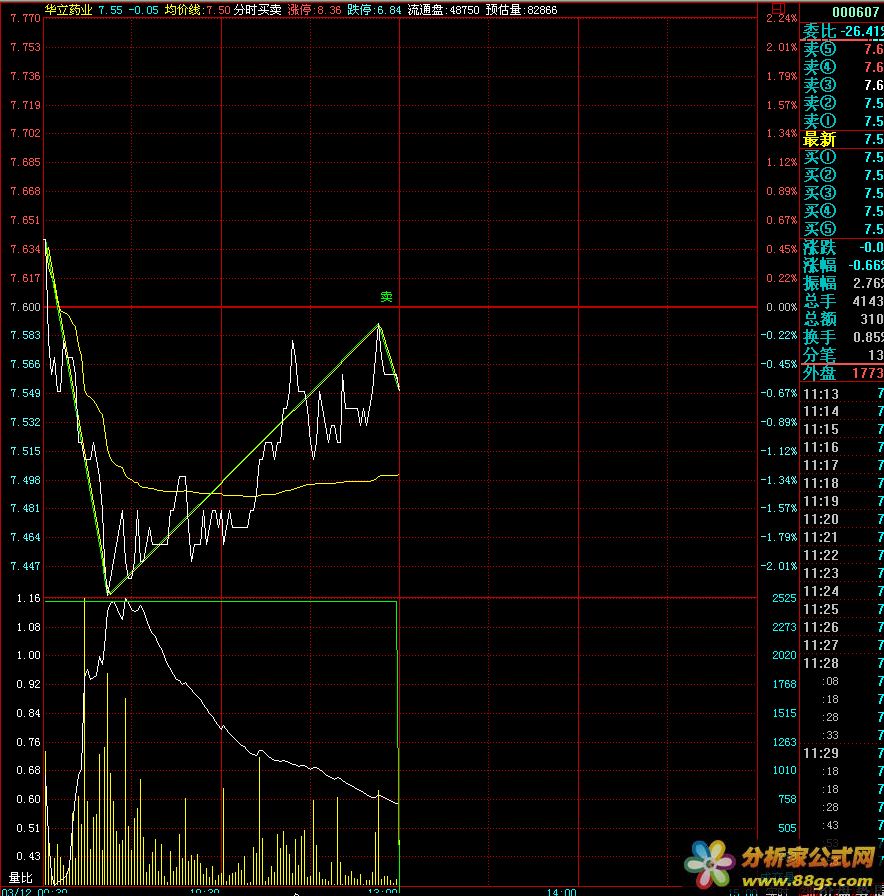Click the 量比 volume ratio label
This screenshot has width=884, height=896.
pos(21,878)
